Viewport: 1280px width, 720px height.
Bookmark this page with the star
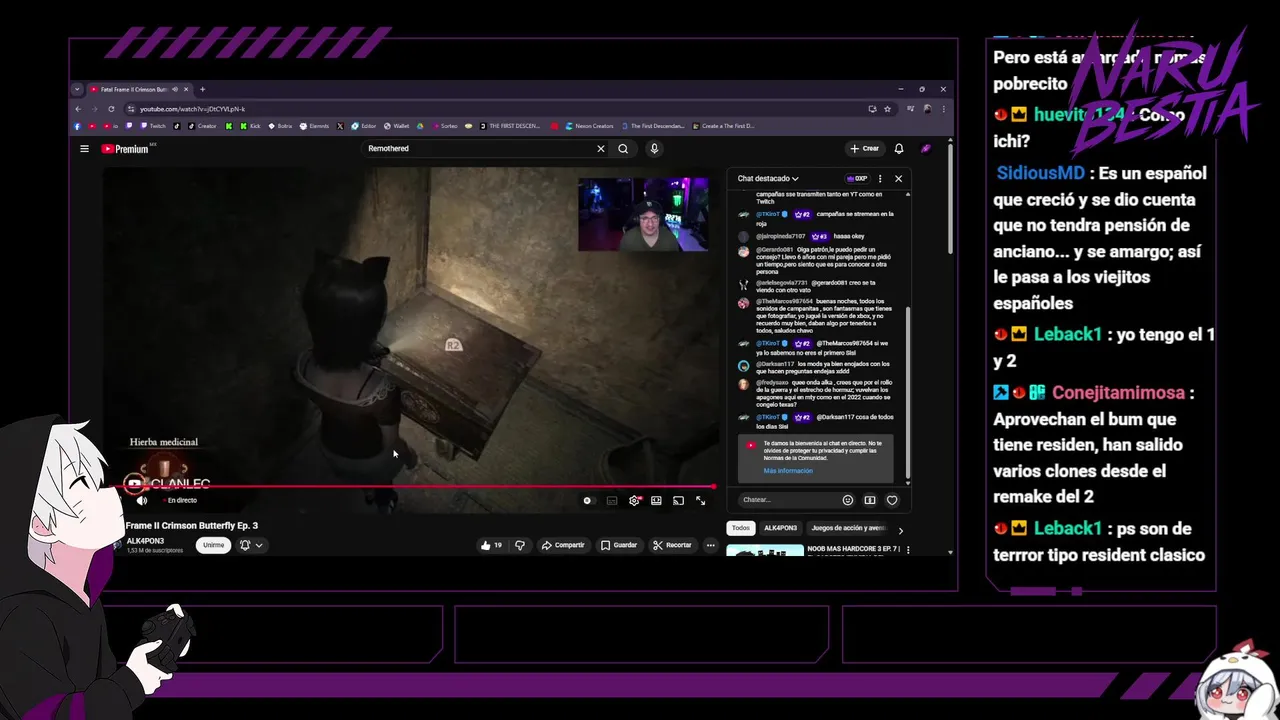coord(887,108)
